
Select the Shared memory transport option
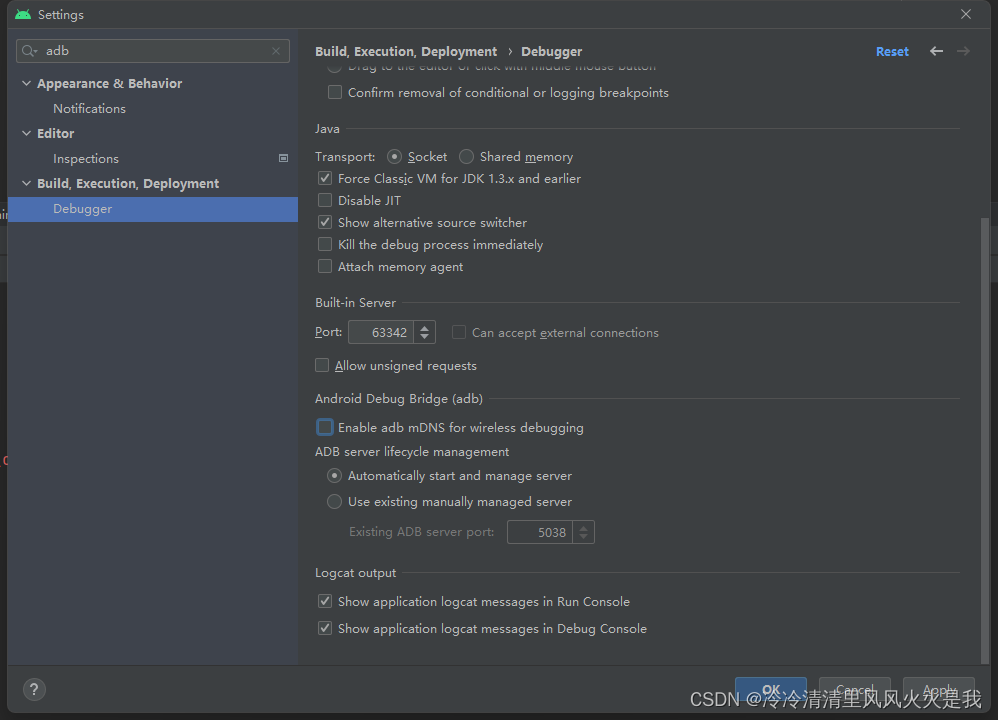pyautogui.click(x=466, y=156)
